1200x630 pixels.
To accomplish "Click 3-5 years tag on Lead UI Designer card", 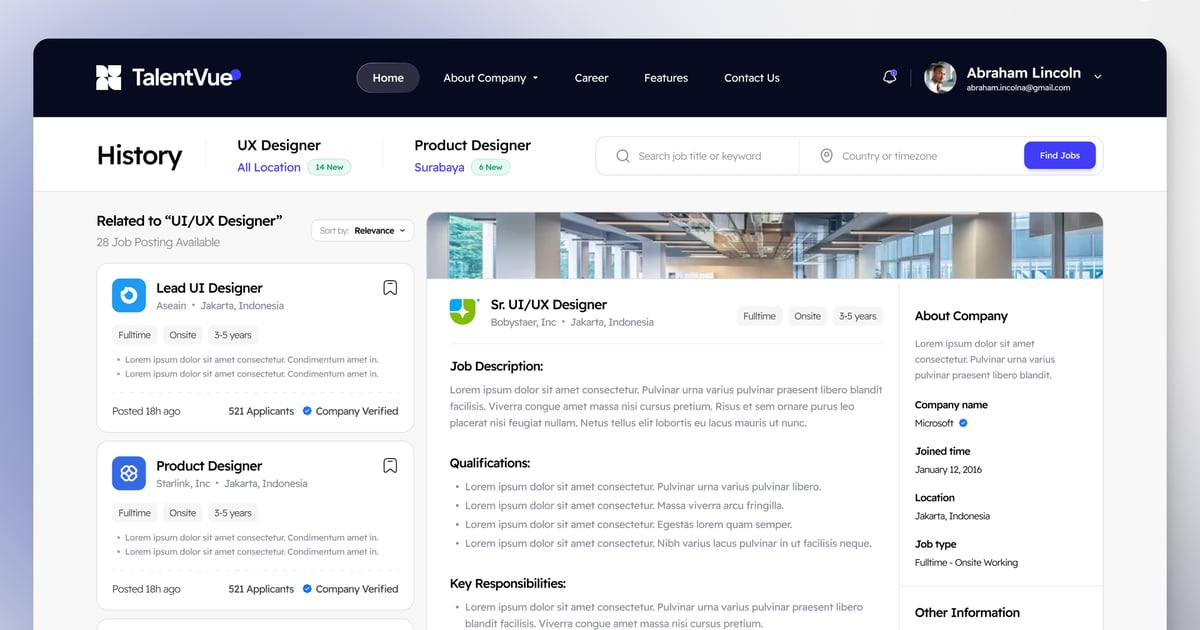I will click(x=233, y=335).
